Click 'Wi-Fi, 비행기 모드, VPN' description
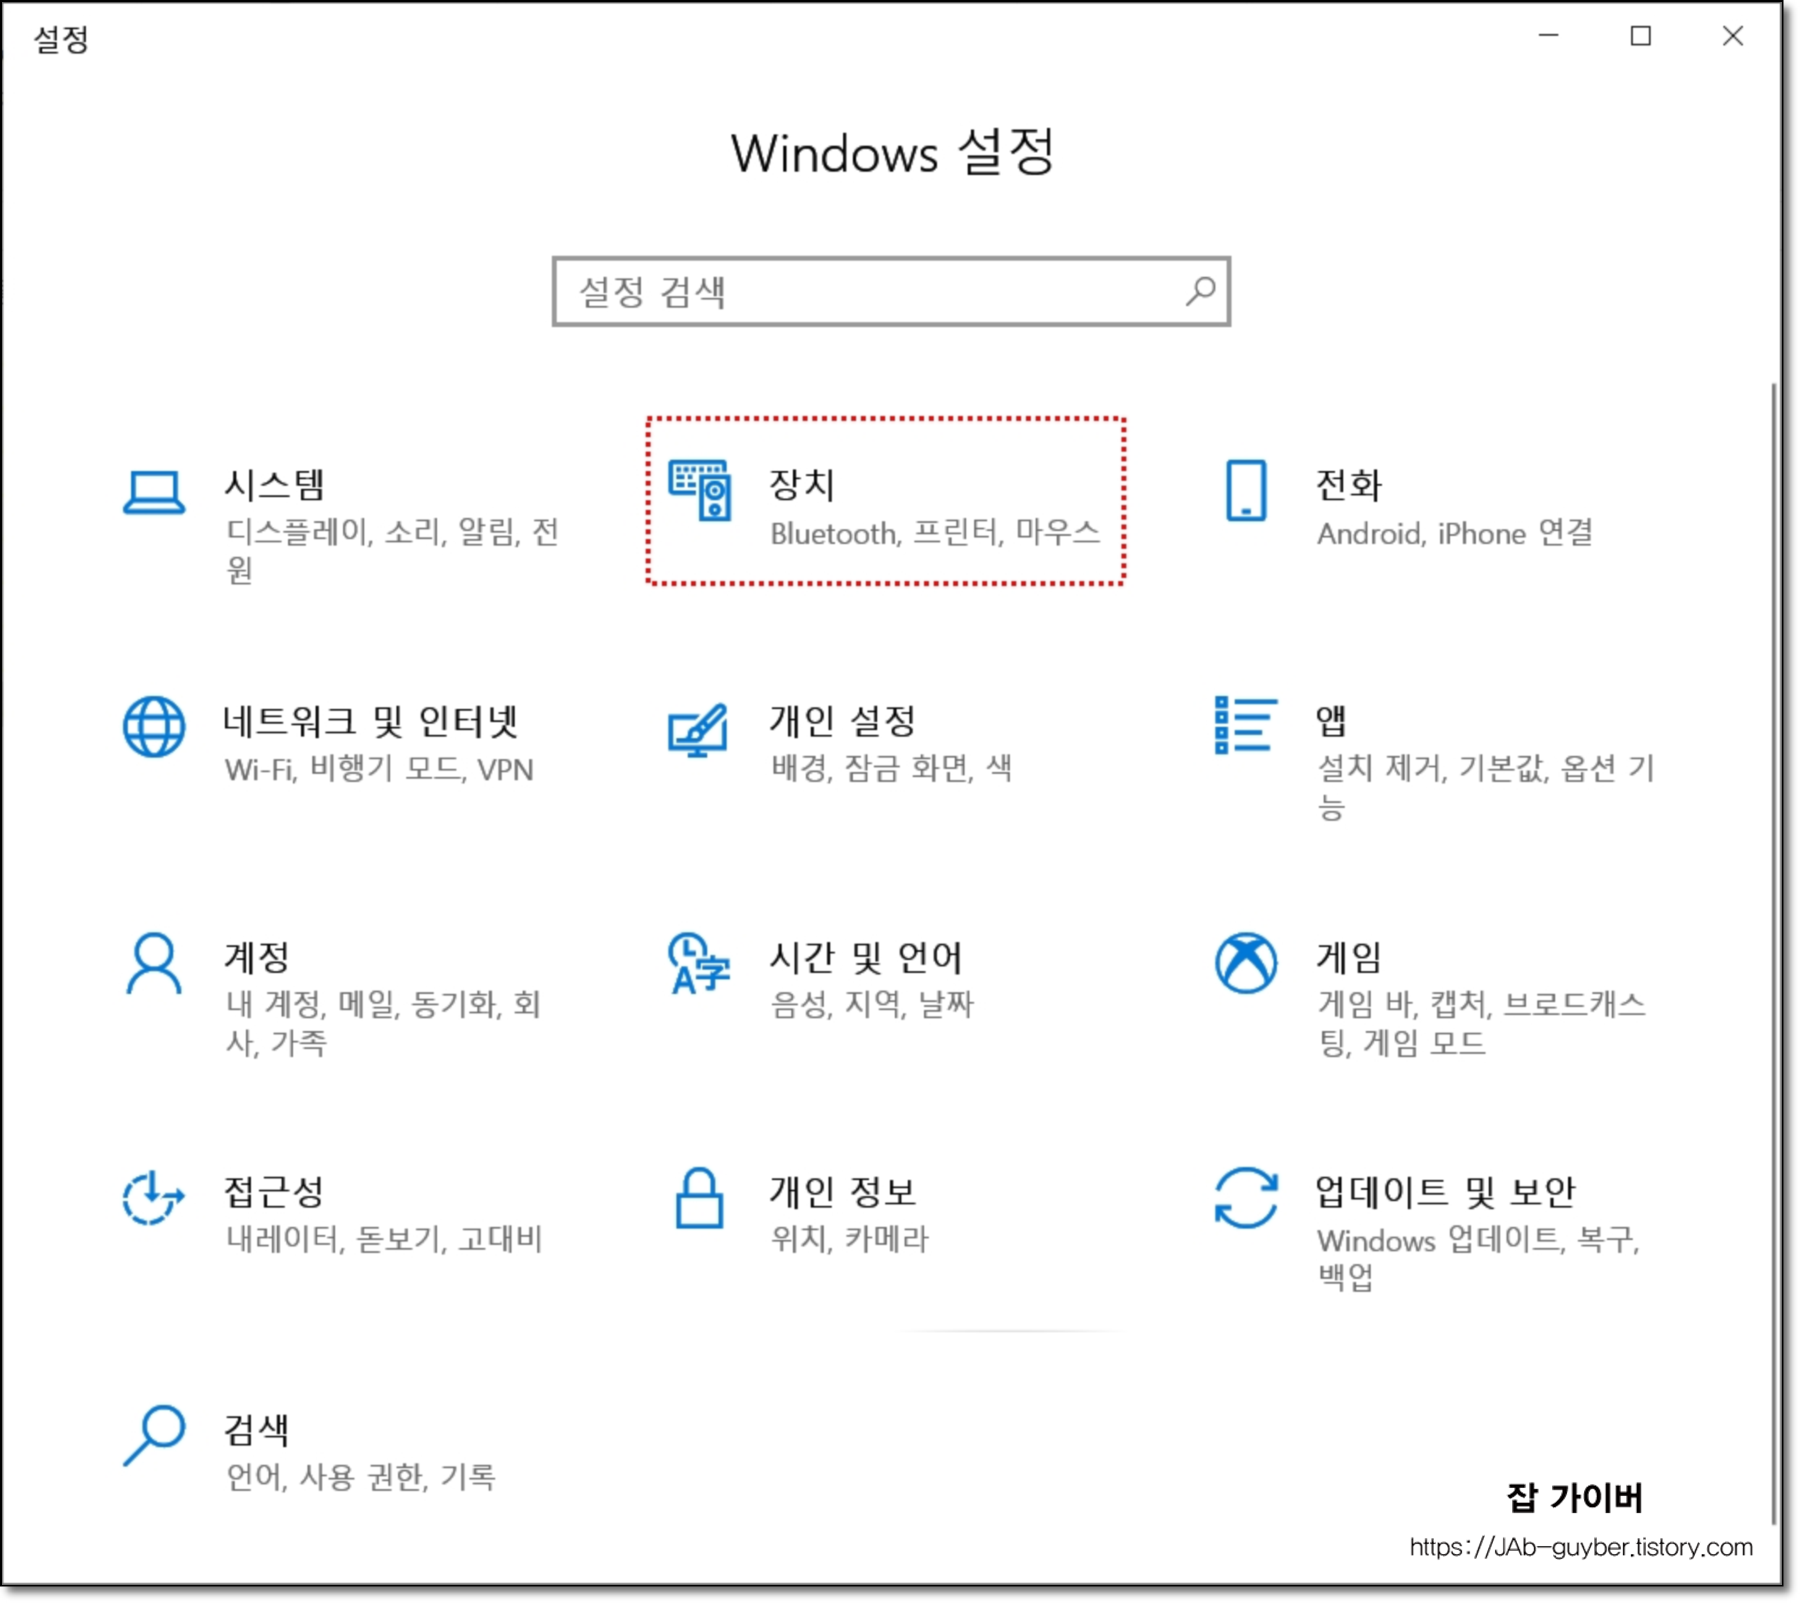Image resolution: width=1800 pixels, height=1603 pixels. point(379,769)
